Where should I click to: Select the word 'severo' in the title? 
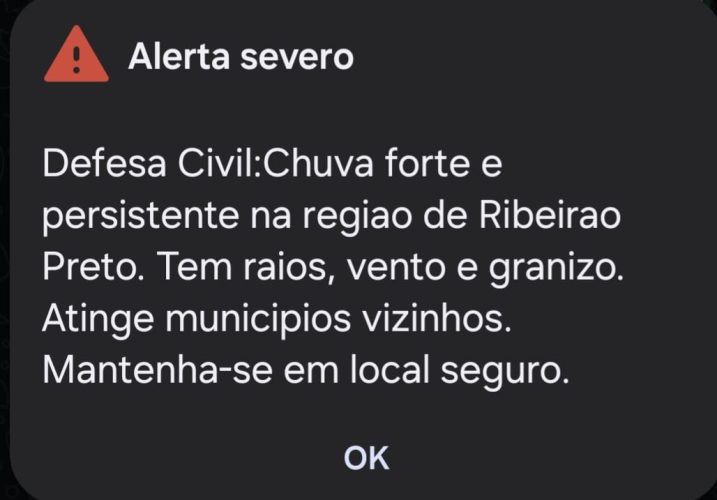(x=297, y=58)
